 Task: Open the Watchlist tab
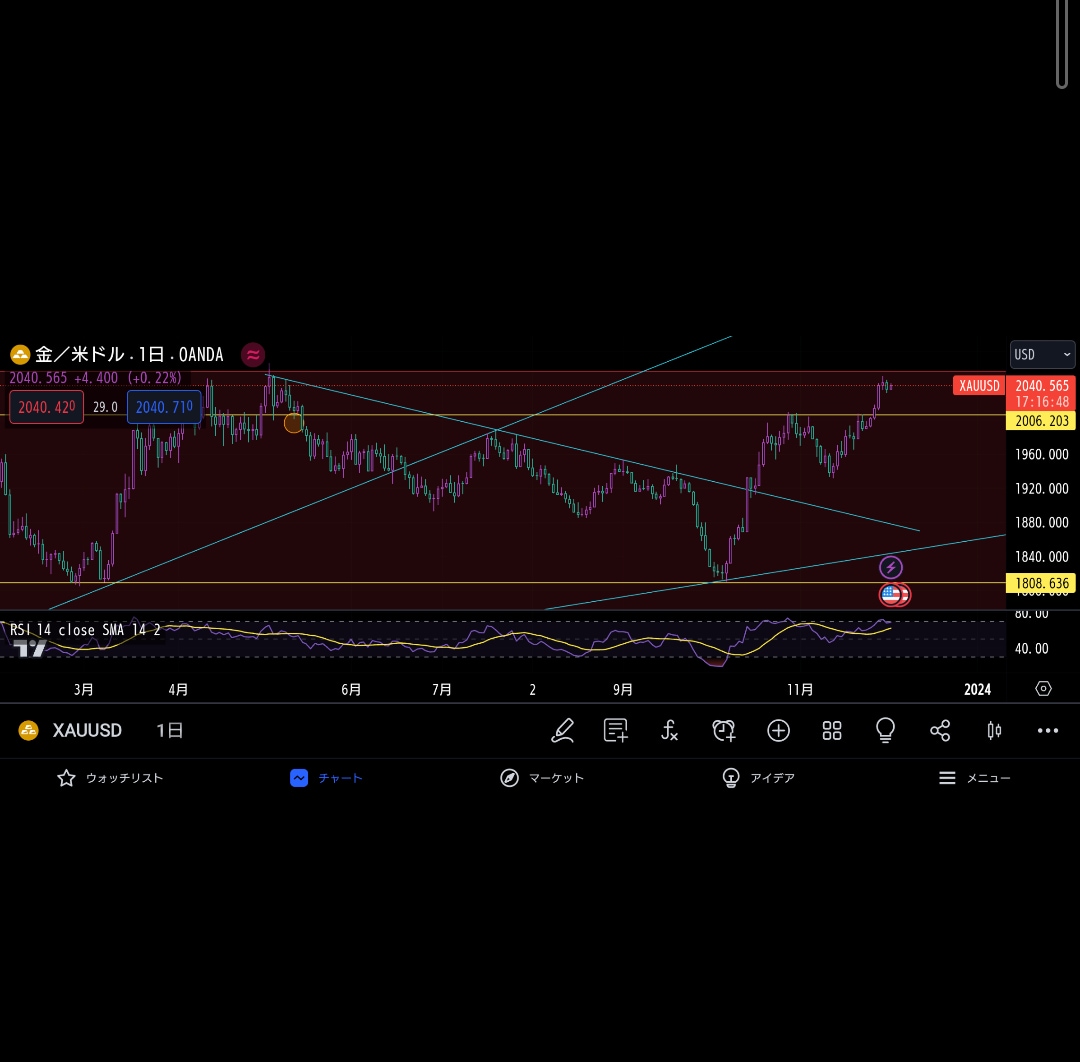pyautogui.click(x=110, y=778)
